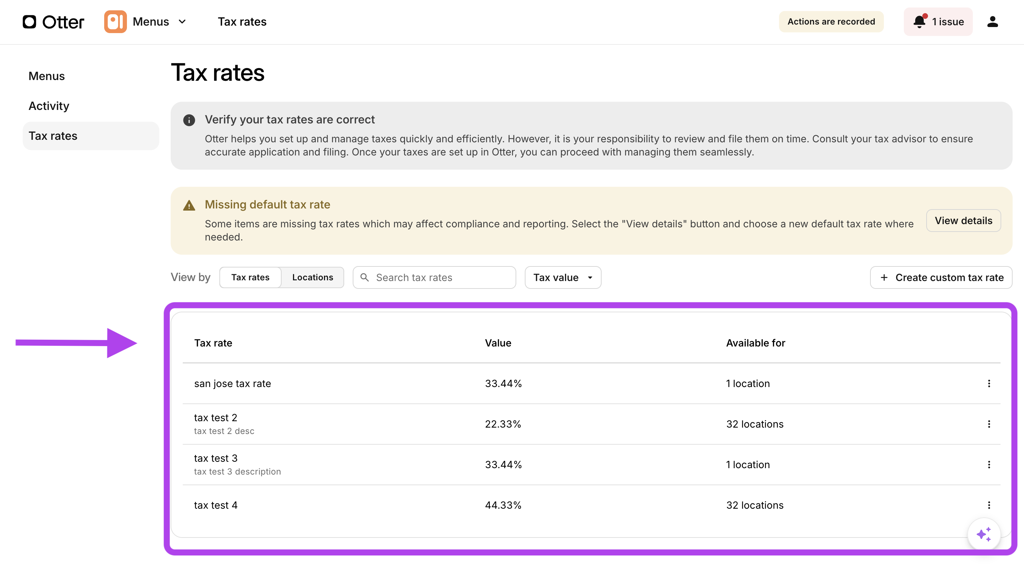Open Menus in the sidebar
Image resolution: width=1024 pixels, height=577 pixels.
click(x=47, y=76)
